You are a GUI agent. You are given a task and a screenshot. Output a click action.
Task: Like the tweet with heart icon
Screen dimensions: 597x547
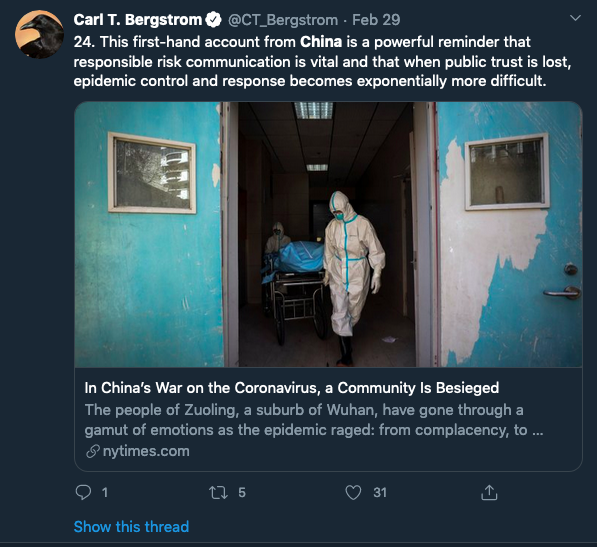pyautogui.click(x=353, y=493)
